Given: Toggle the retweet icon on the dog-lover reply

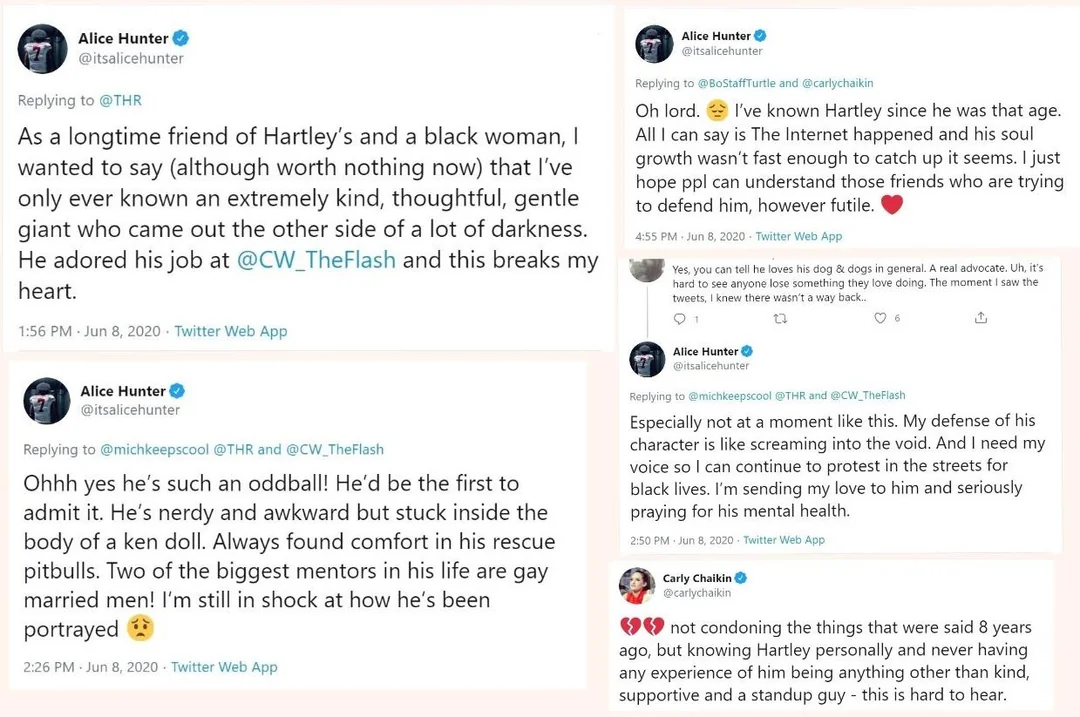Looking at the screenshot, I should tap(781, 318).
